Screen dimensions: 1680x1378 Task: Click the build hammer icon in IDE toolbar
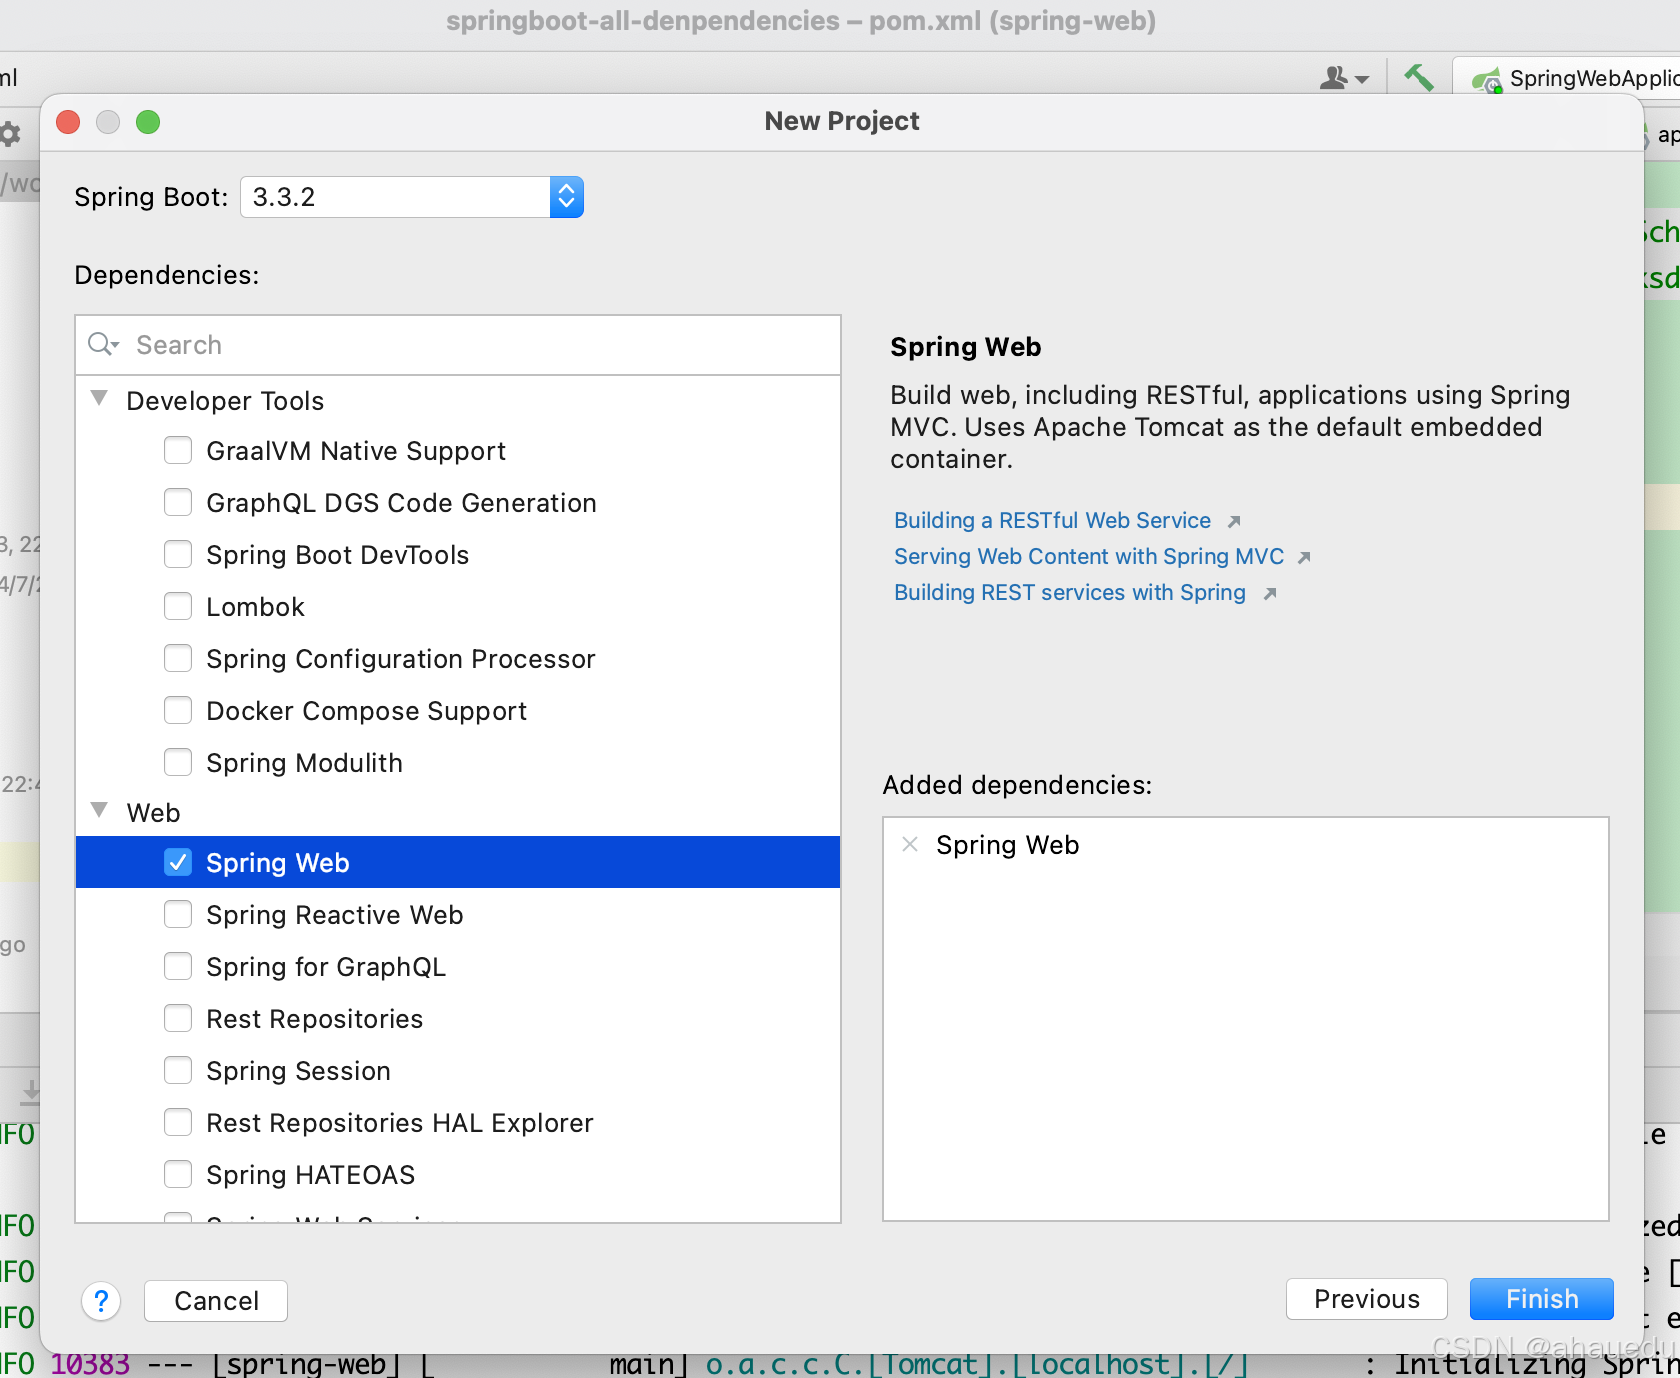(1418, 77)
